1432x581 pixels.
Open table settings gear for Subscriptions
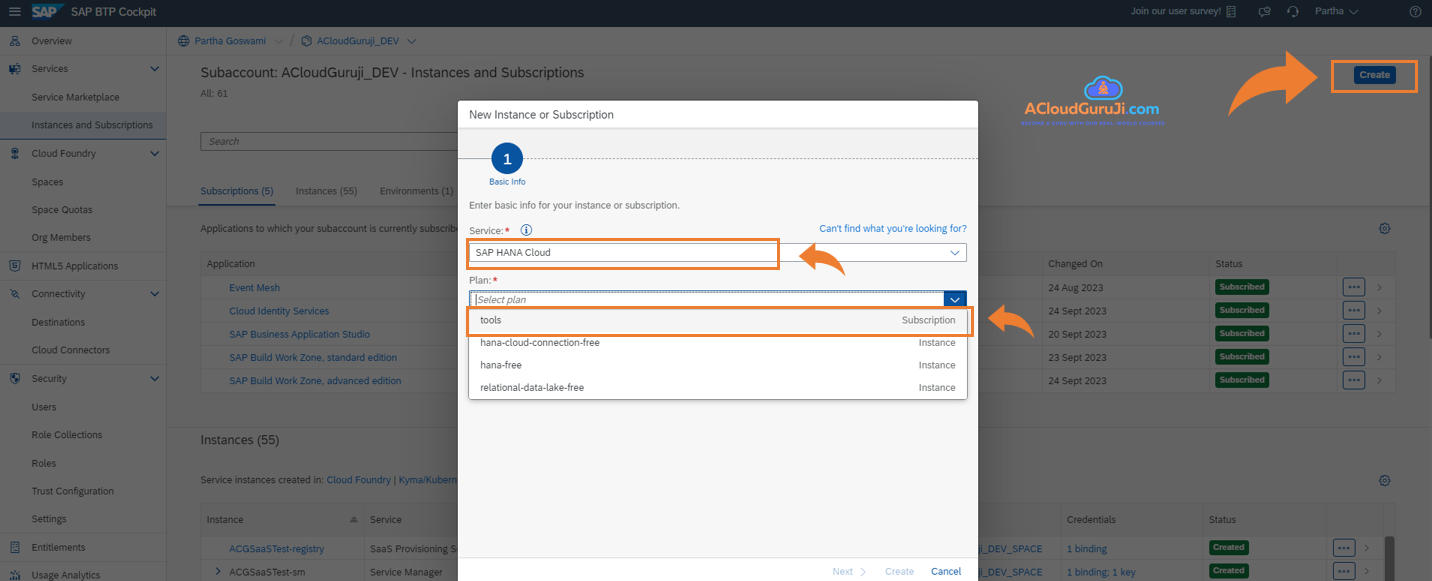(x=1385, y=228)
